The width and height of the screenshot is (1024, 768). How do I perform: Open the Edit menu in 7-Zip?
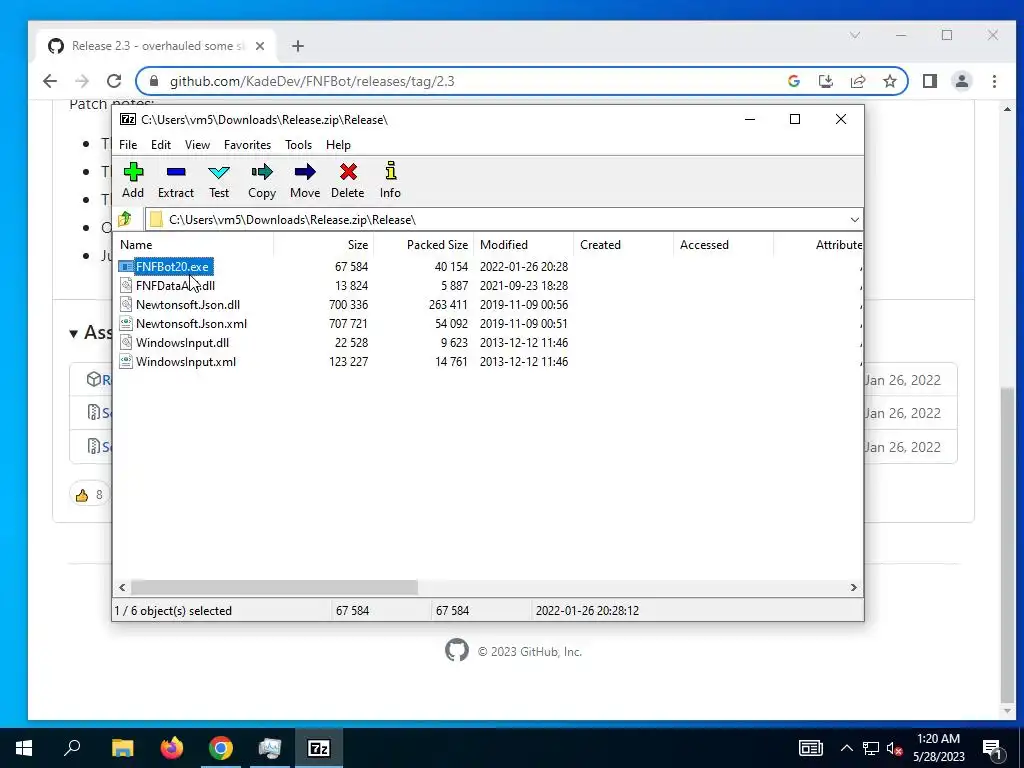tap(161, 144)
